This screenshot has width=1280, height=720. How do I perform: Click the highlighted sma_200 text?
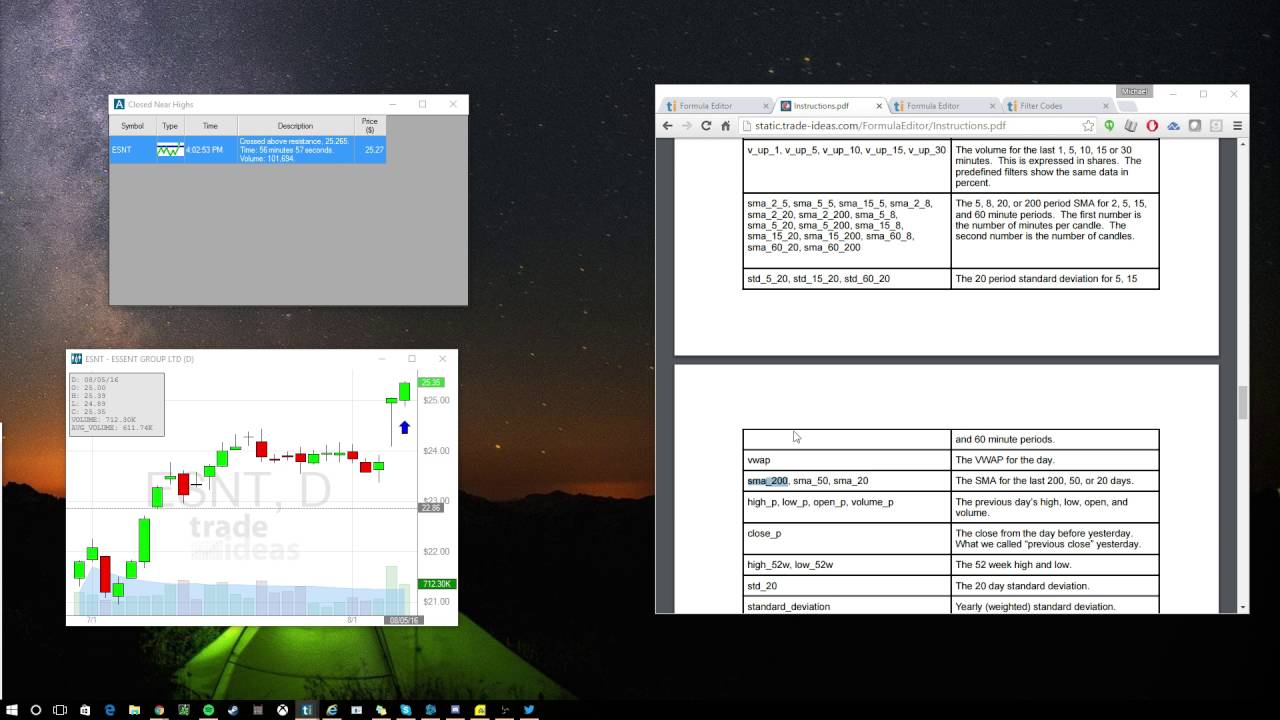click(x=767, y=481)
